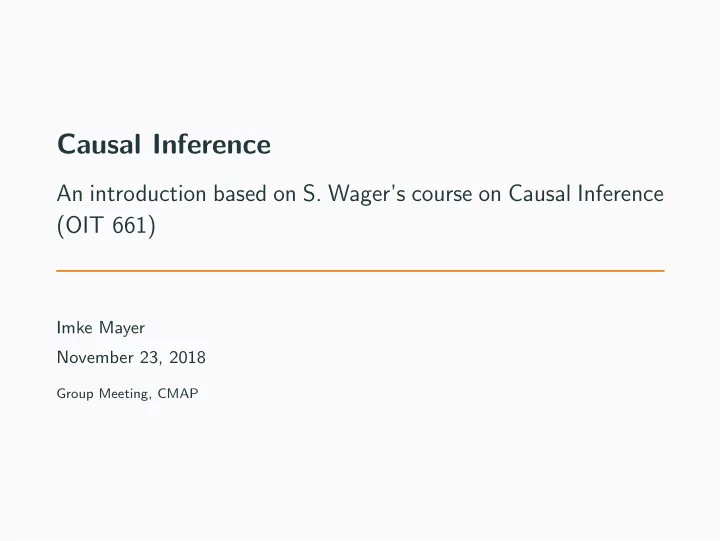Click the author name "Imke Mayer"
Image resolution: width=720 pixels, height=541 pixels.
[x=101, y=328]
